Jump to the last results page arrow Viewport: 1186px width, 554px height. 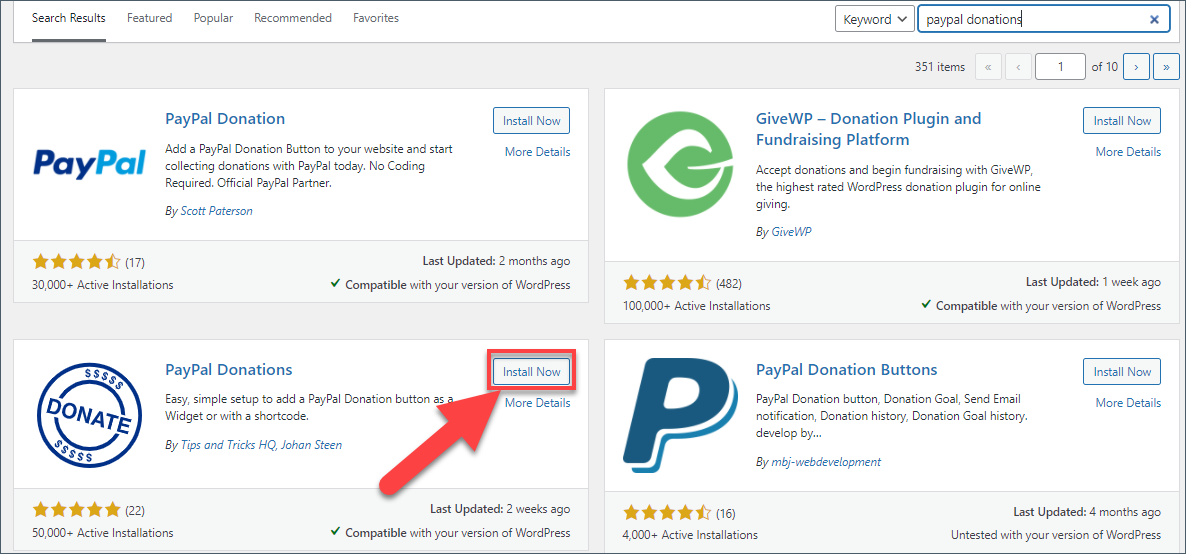[x=1166, y=67]
